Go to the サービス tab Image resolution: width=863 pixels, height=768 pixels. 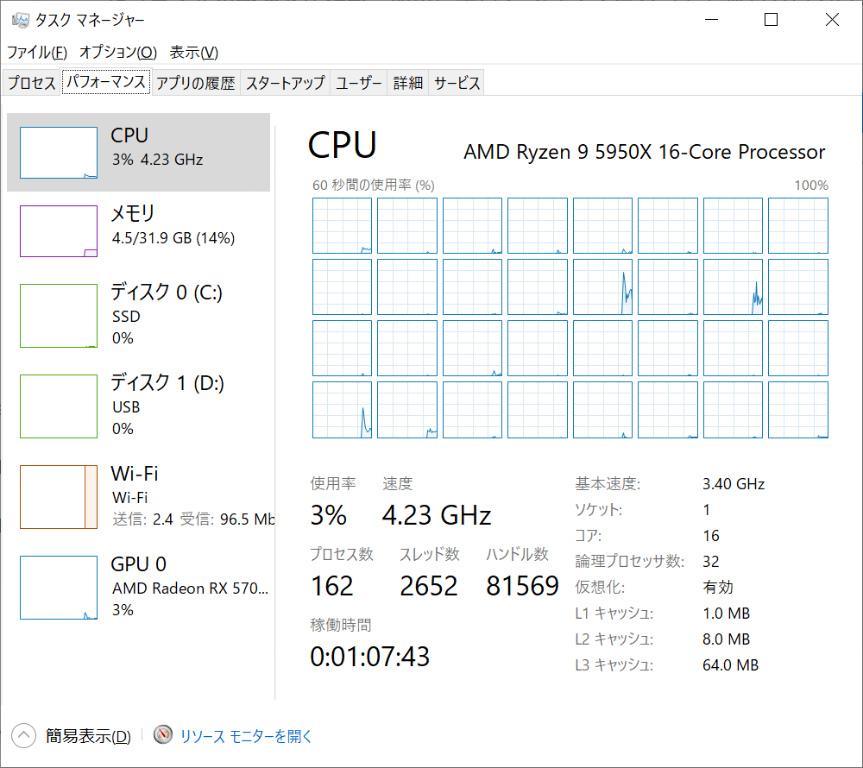[457, 83]
